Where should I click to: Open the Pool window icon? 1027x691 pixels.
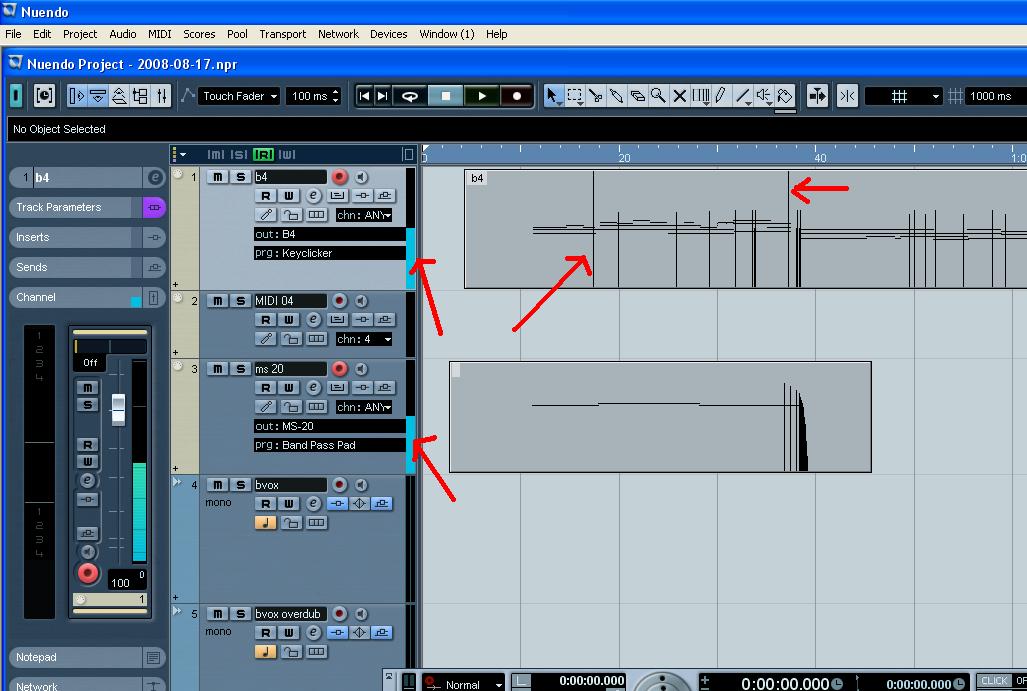coord(140,96)
